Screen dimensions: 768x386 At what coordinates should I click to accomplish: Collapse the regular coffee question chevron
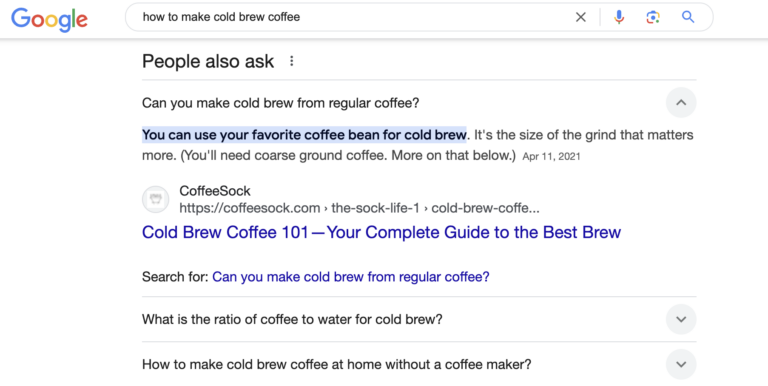tap(681, 103)
